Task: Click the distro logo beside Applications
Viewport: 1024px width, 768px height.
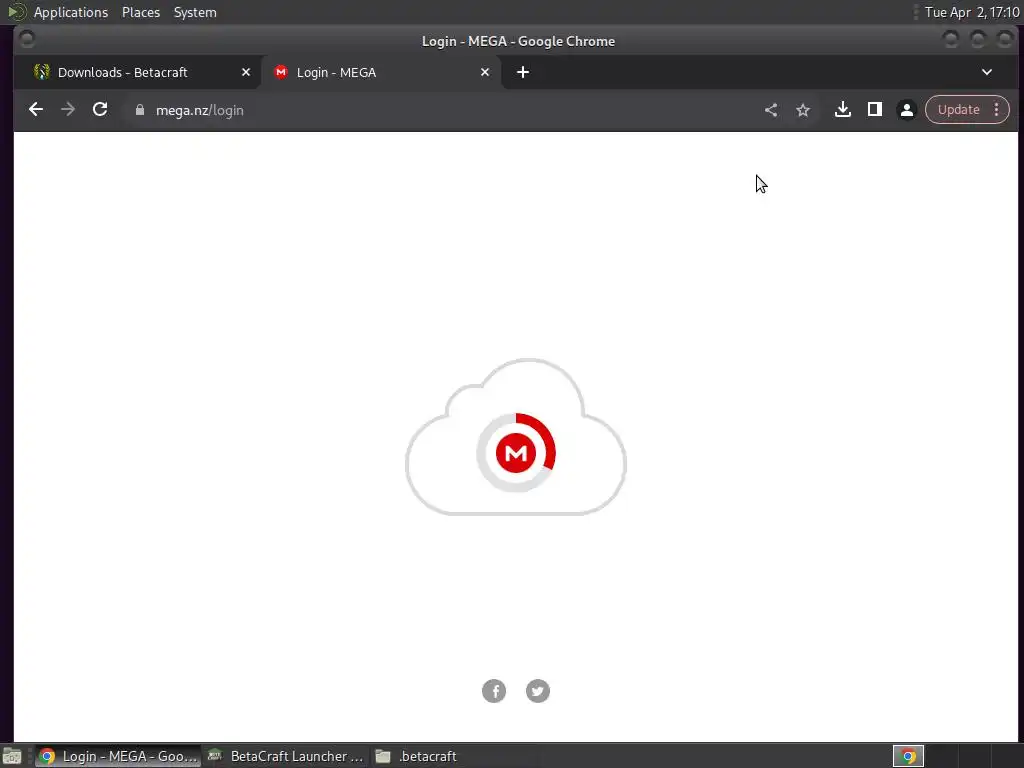Action: pyautogui.click(x=16, y=12)
